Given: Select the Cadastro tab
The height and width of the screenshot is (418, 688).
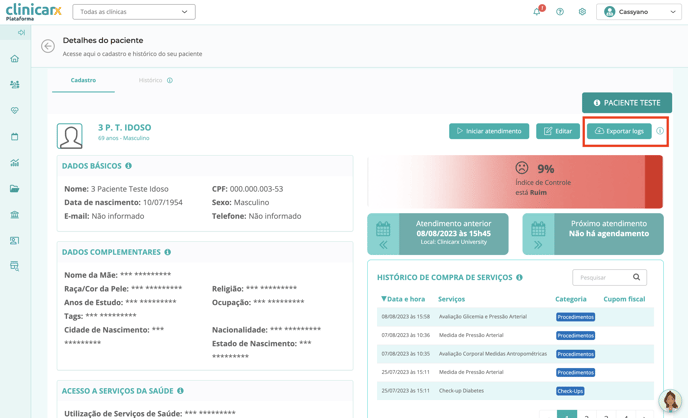Looking at the screenshot, I should pos(83,80).
